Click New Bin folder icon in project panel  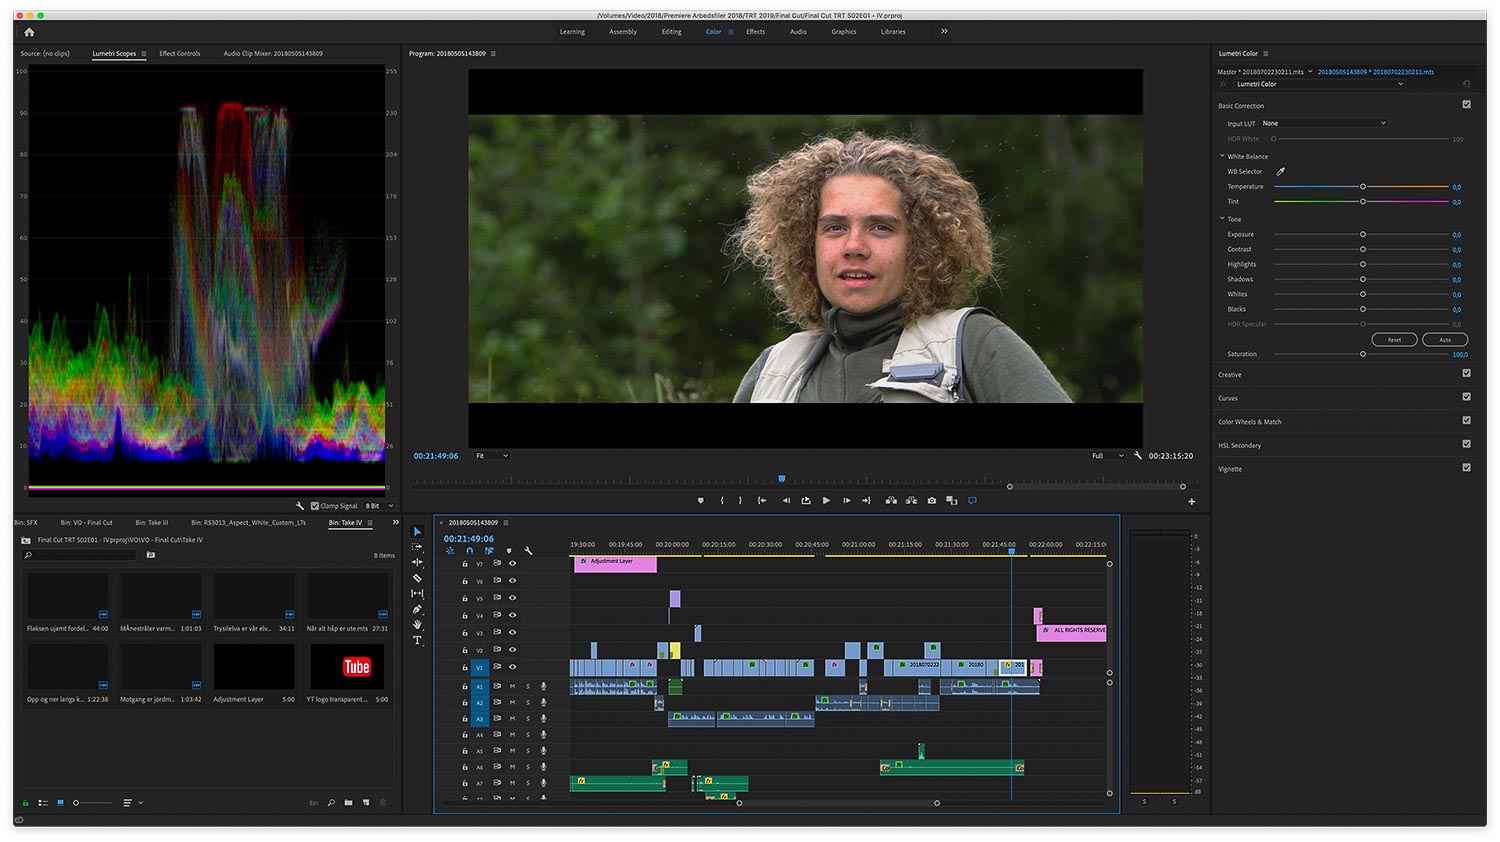pyautogui.click(x=349, y=802)
